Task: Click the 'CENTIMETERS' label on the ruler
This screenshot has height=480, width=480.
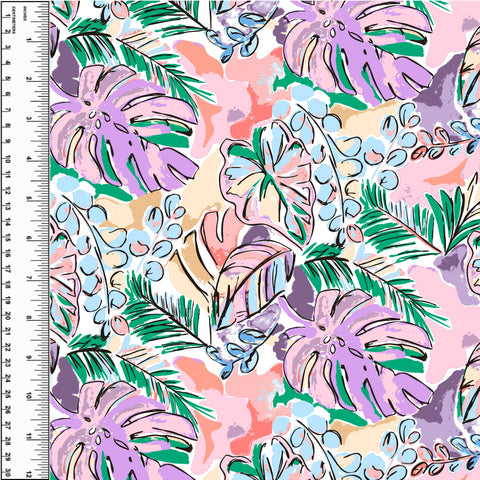Action: pos(13,20)
